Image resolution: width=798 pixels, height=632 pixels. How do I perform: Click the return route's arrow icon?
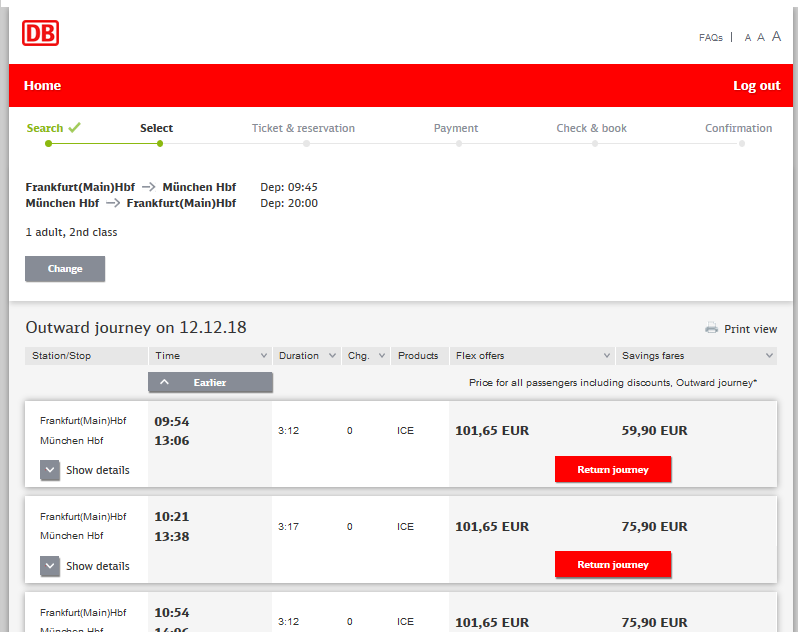pos(112,203)
